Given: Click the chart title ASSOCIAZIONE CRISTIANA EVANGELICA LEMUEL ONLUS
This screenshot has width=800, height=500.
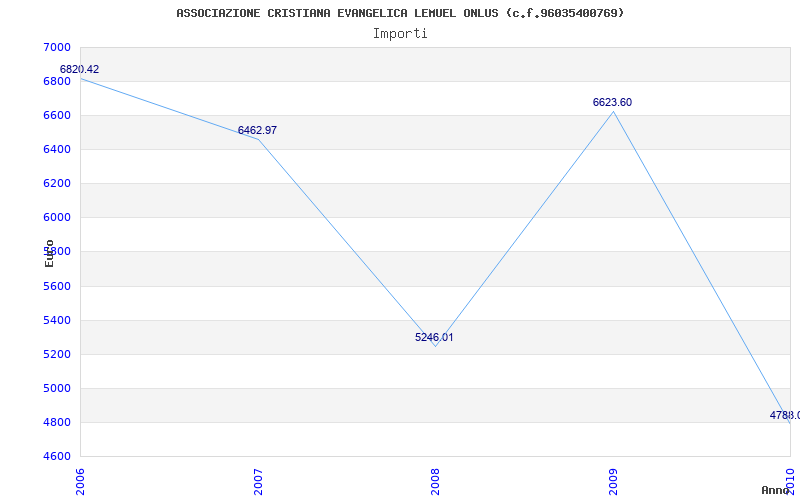Looking at the screenshot, I should click(x=400, y=13).
